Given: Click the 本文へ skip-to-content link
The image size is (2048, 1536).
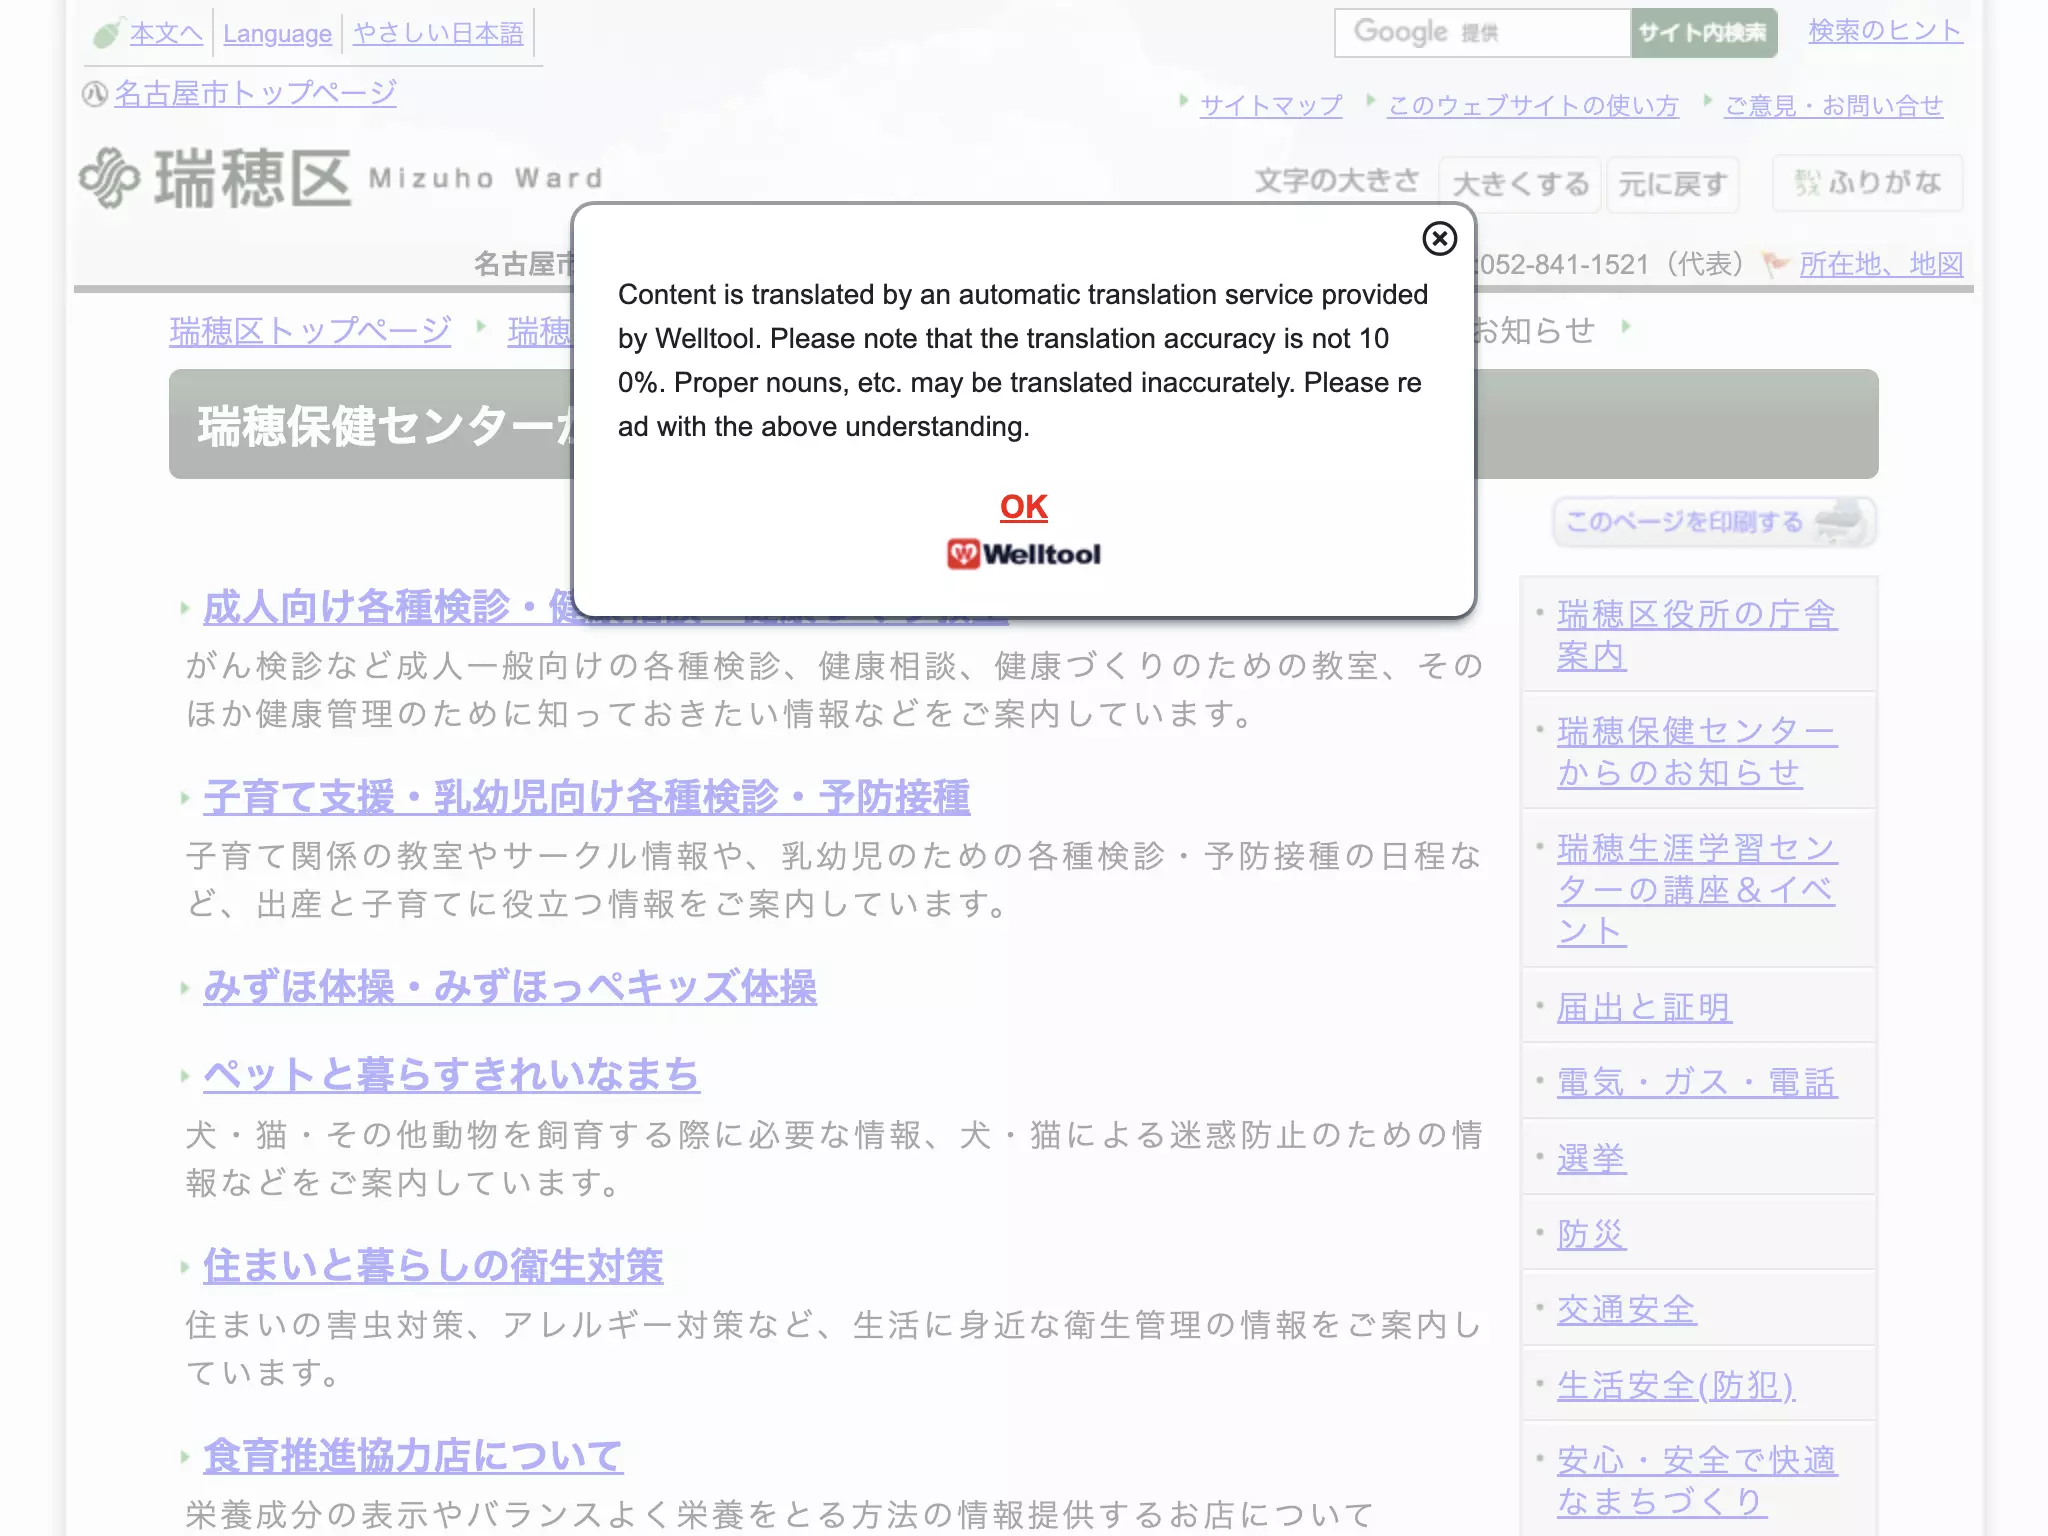Looking at the screenshot, I should 166,33.
